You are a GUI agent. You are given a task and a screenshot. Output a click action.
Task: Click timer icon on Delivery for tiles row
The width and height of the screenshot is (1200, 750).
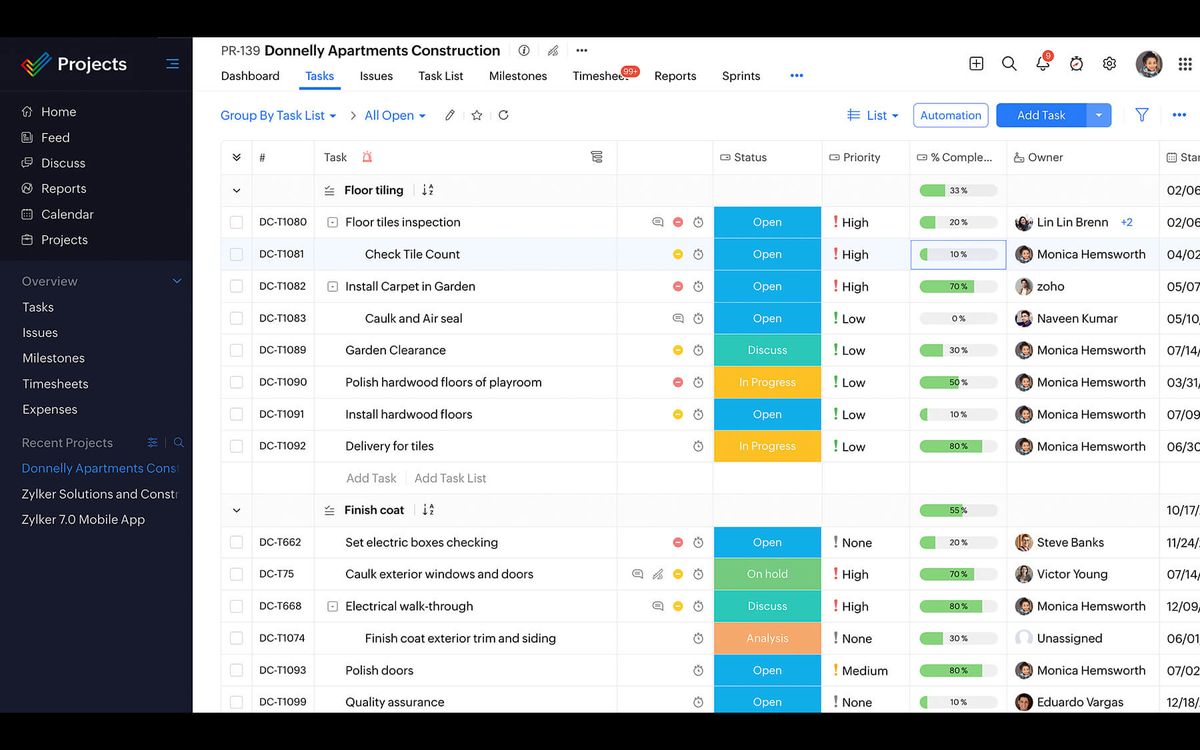(x=698, y=446)
